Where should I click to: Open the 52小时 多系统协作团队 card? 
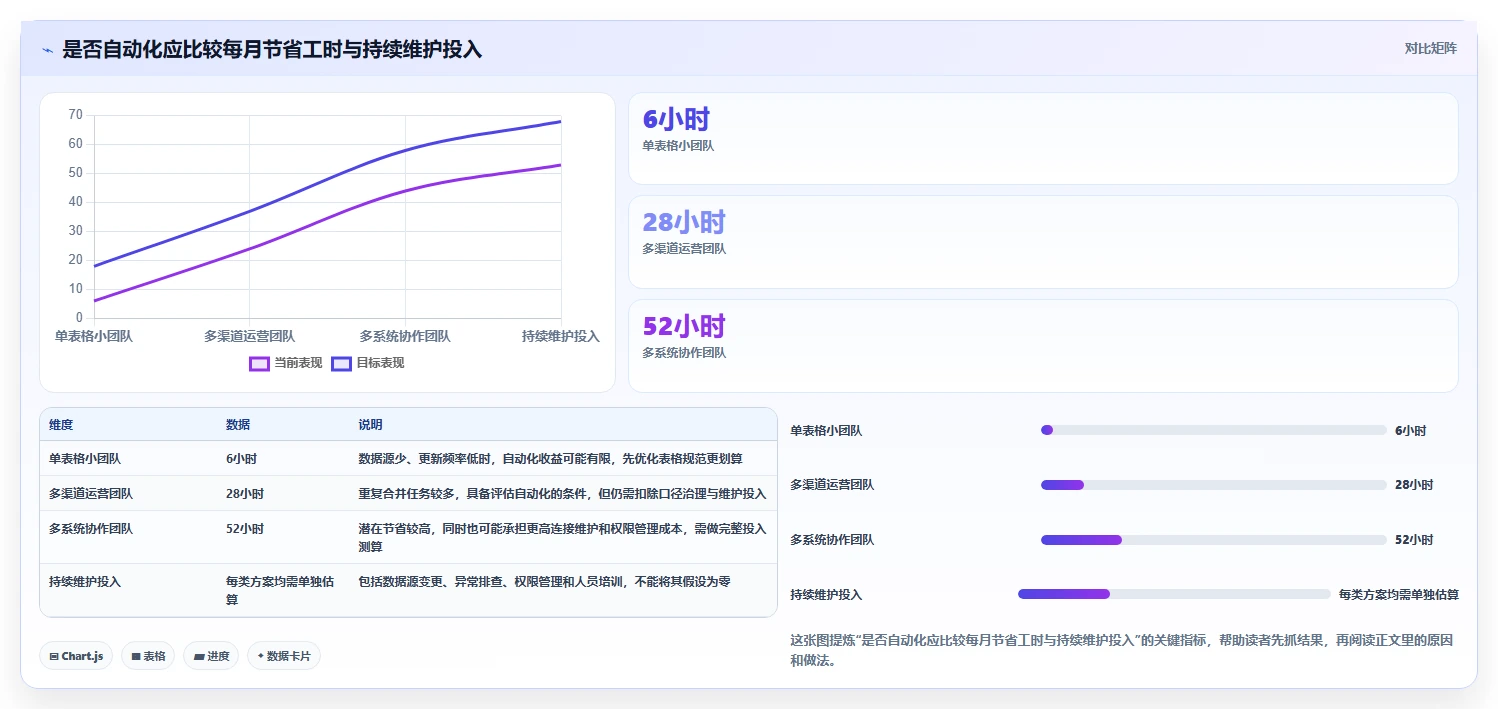(x=1043, y=346)
